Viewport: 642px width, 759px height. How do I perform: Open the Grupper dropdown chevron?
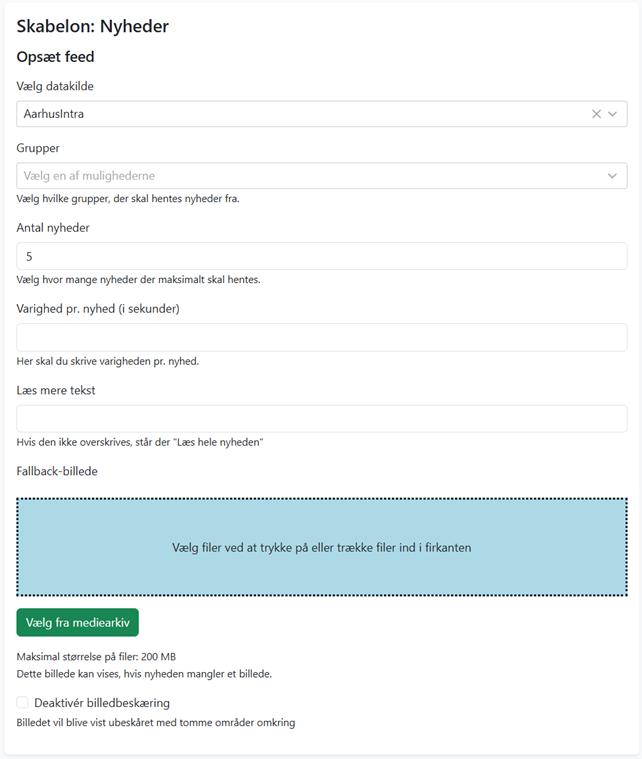tap(613, 176)
